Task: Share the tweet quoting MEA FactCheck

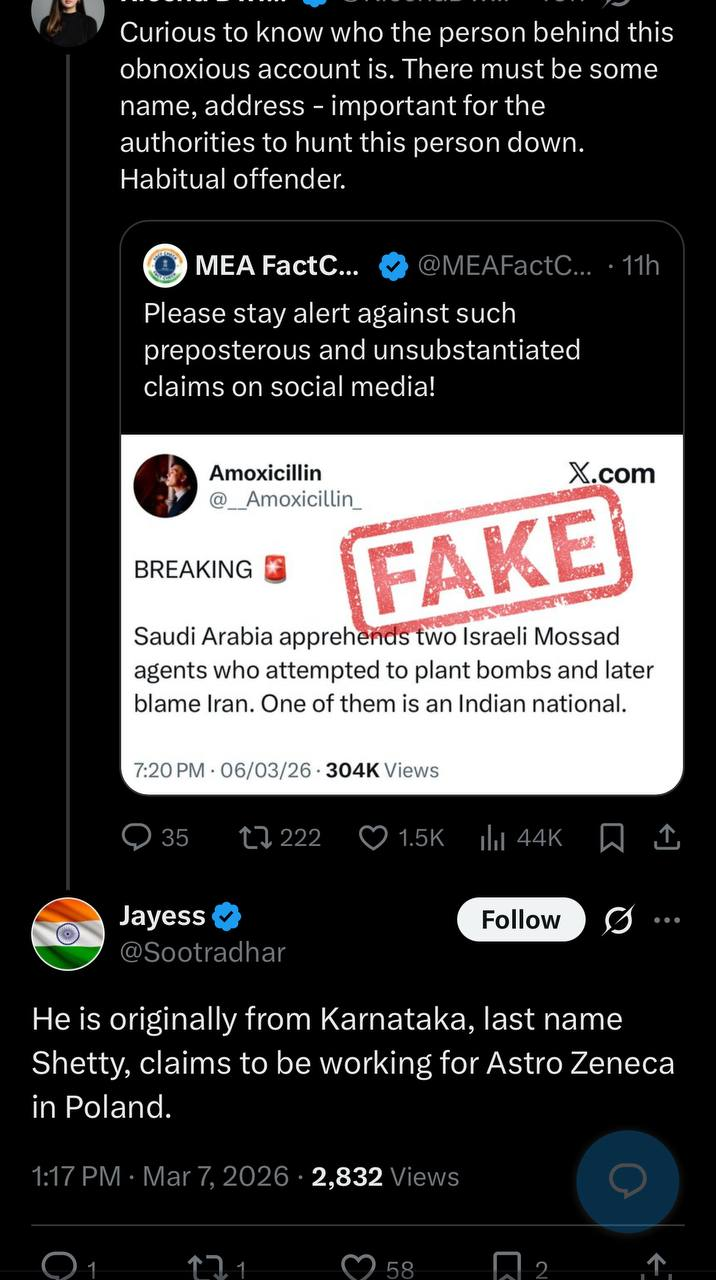Action: click(666, 837)
